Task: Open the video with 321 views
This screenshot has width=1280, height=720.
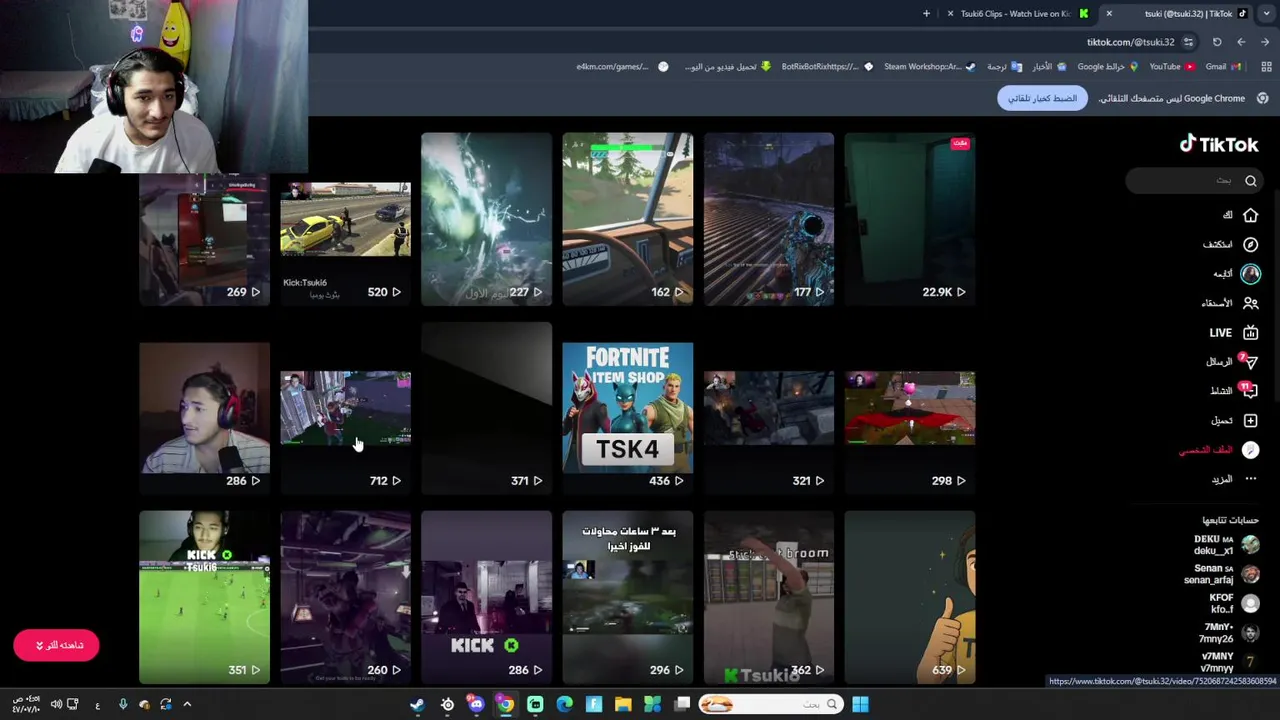Action: 768,408
